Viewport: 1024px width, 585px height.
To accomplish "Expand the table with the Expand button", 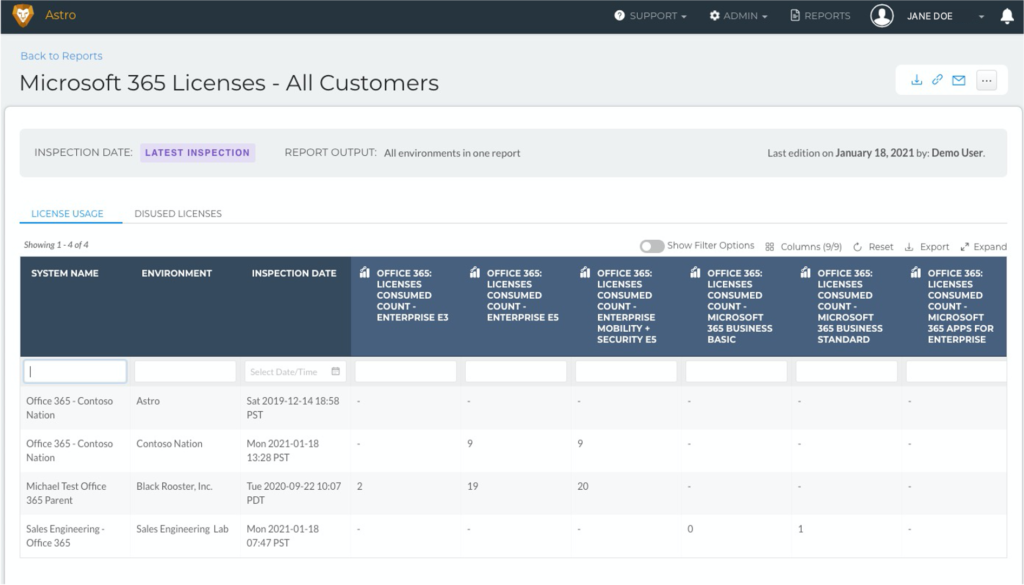I will coord(984,247).
